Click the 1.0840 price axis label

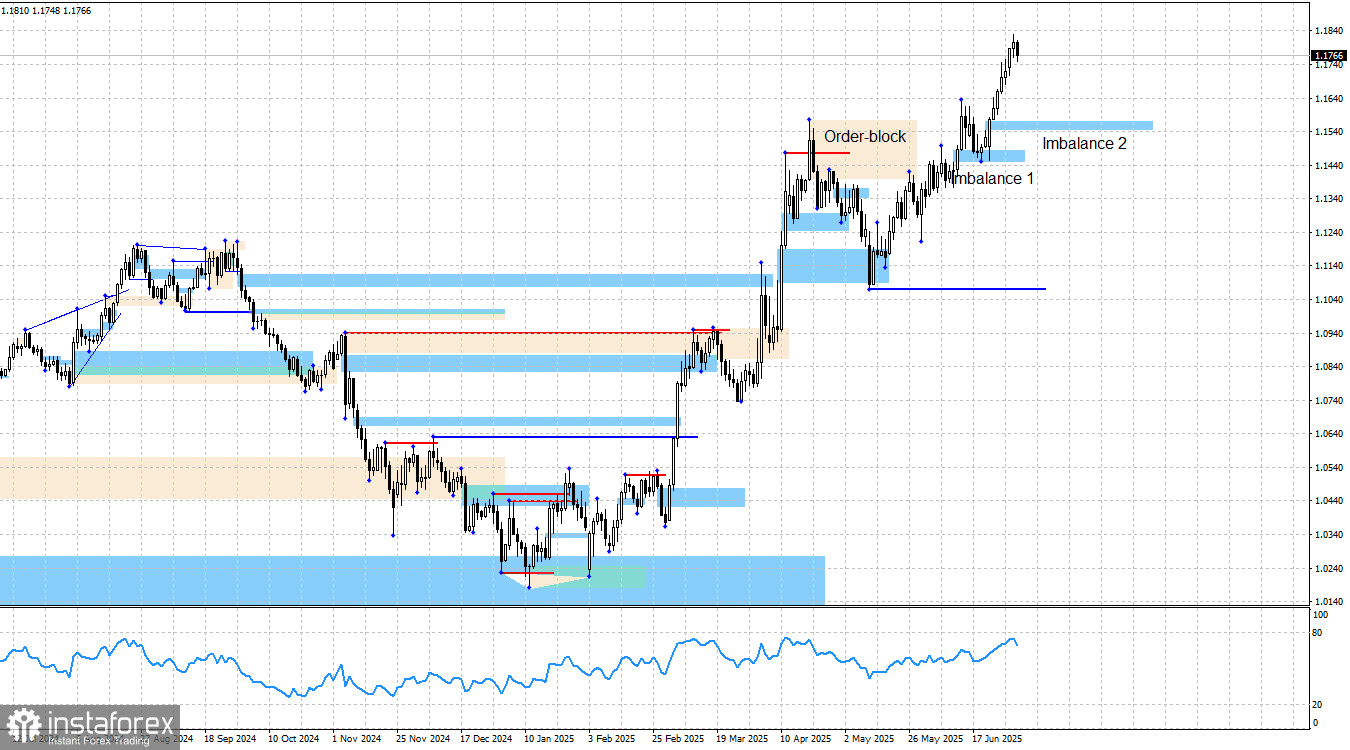(x=1328, y=367)
